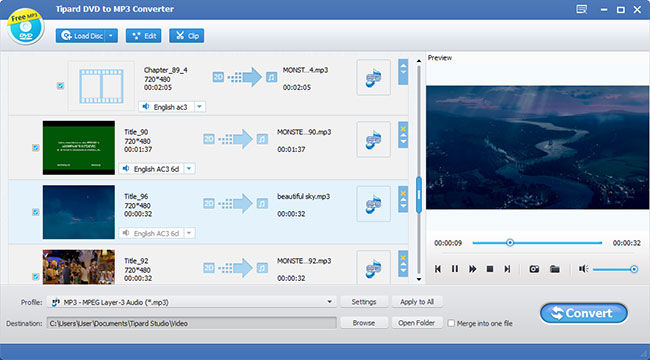Pause the preview playback
The width and height of the screenshot is (650, 360).
click(x=455, y=269)
